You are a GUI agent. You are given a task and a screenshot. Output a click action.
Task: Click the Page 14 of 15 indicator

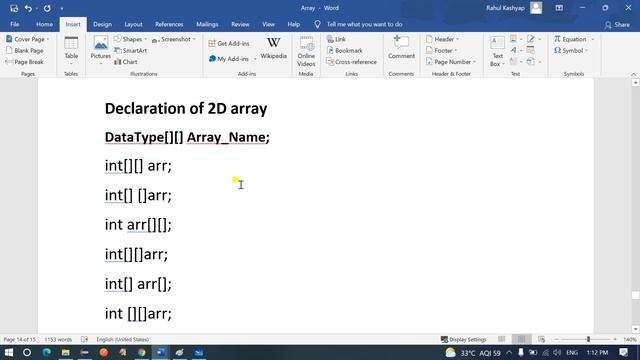[19, 340]
